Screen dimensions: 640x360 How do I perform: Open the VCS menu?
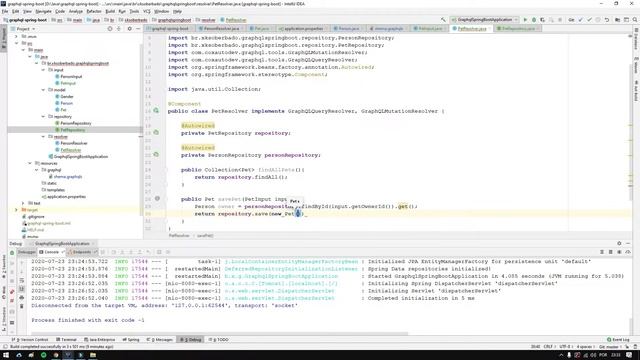tap(147, 11)
